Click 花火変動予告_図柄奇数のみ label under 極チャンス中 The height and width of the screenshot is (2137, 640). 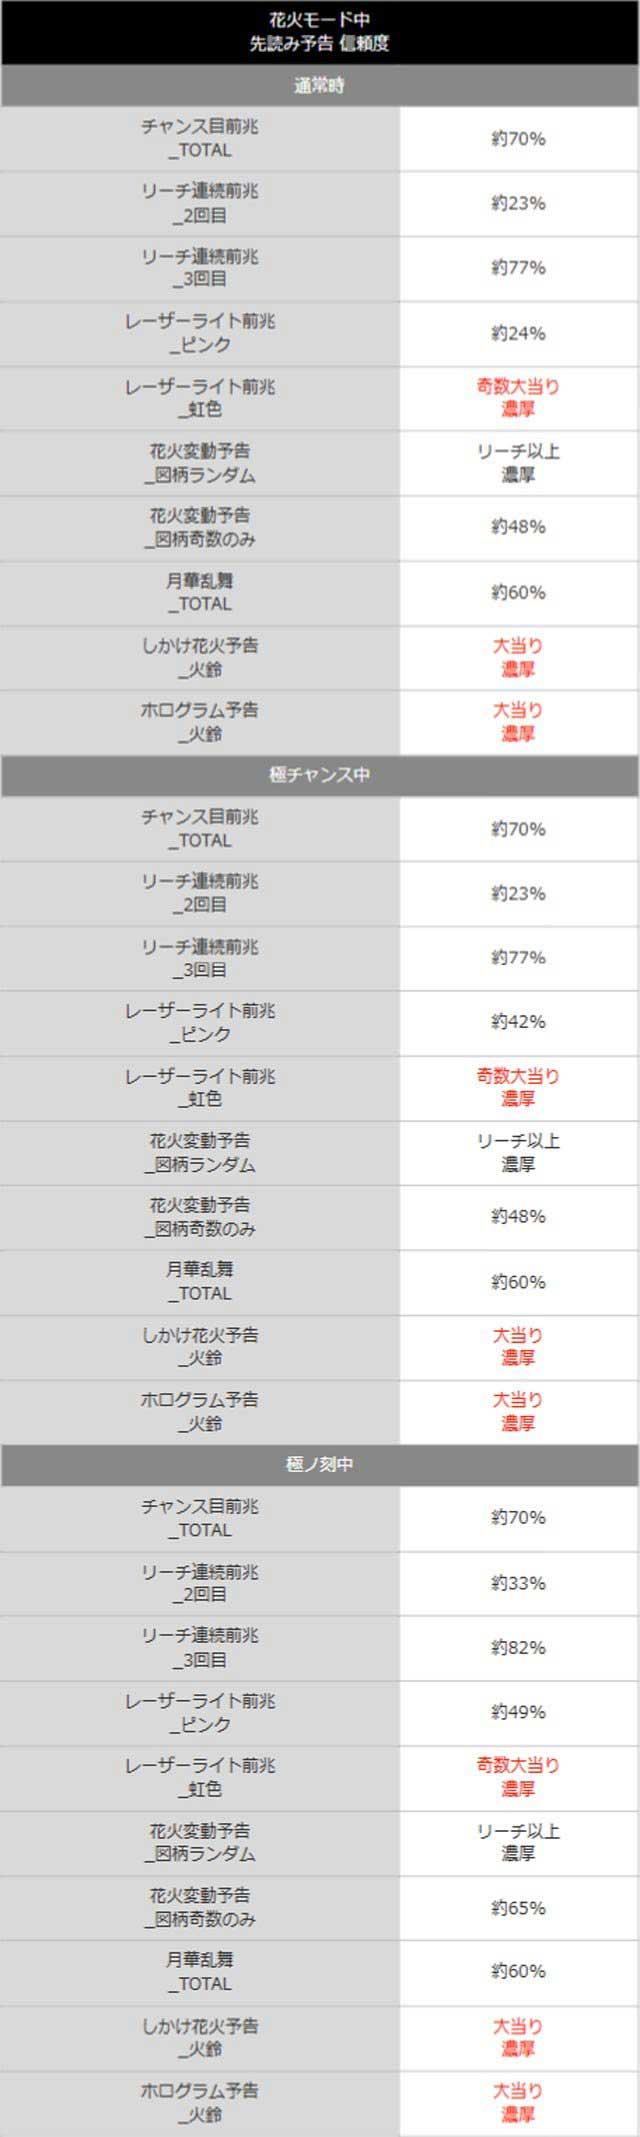pos(200,1217)
